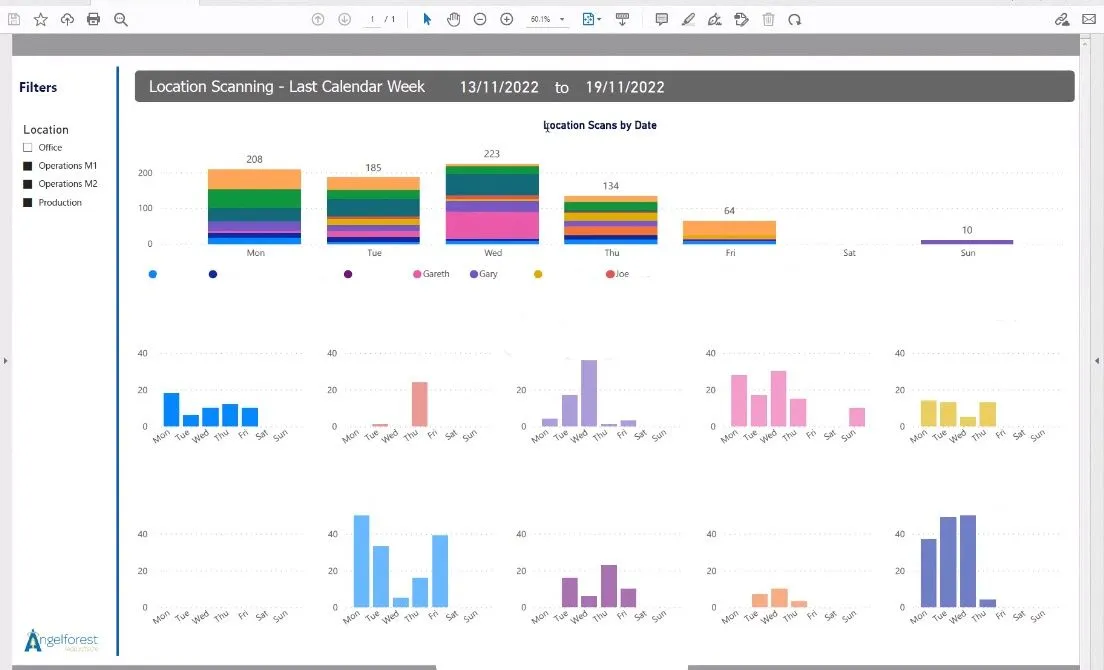Select the pencil annotation tool
Image resolution: width=1104 pixels, height=670 pixels.
click(688, 18)
